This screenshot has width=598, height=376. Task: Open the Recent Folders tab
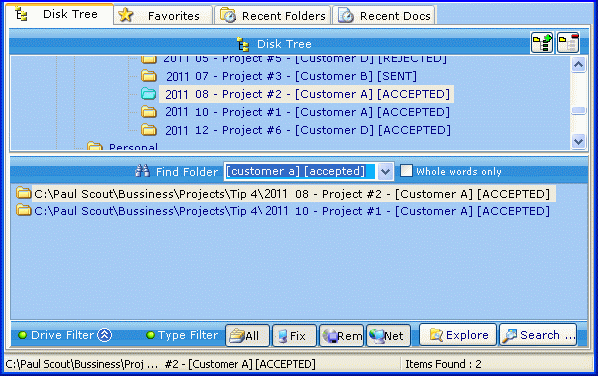pos(273,15)
